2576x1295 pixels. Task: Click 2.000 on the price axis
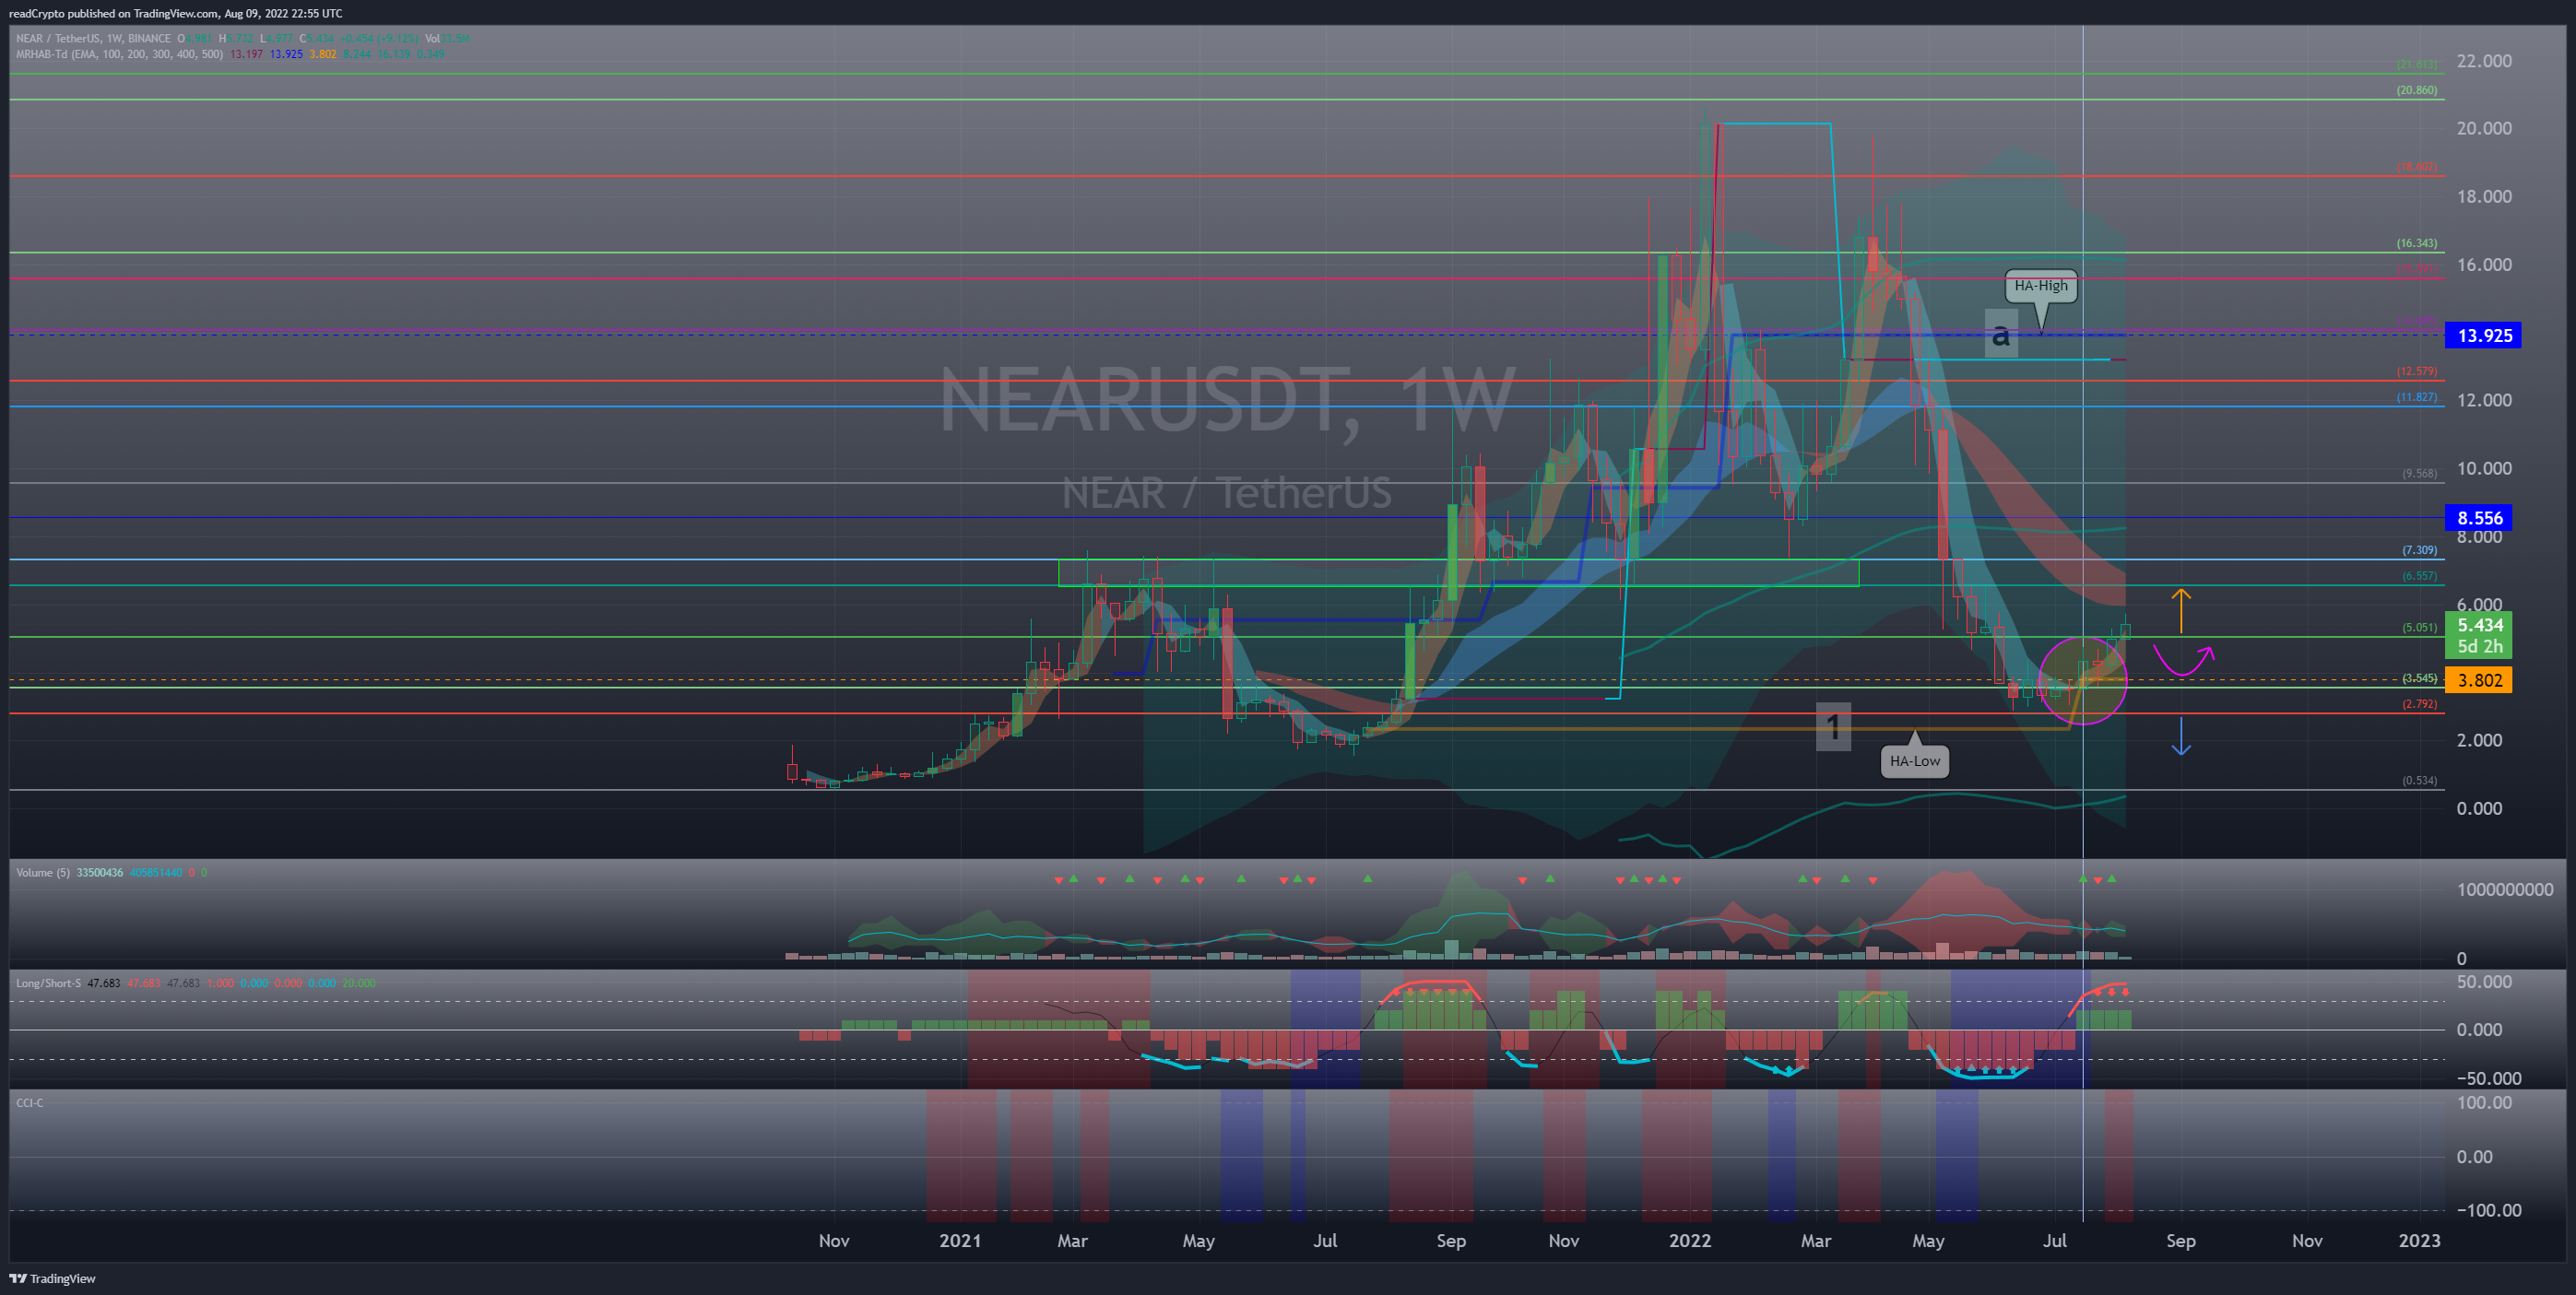[x=2479, y=740]
